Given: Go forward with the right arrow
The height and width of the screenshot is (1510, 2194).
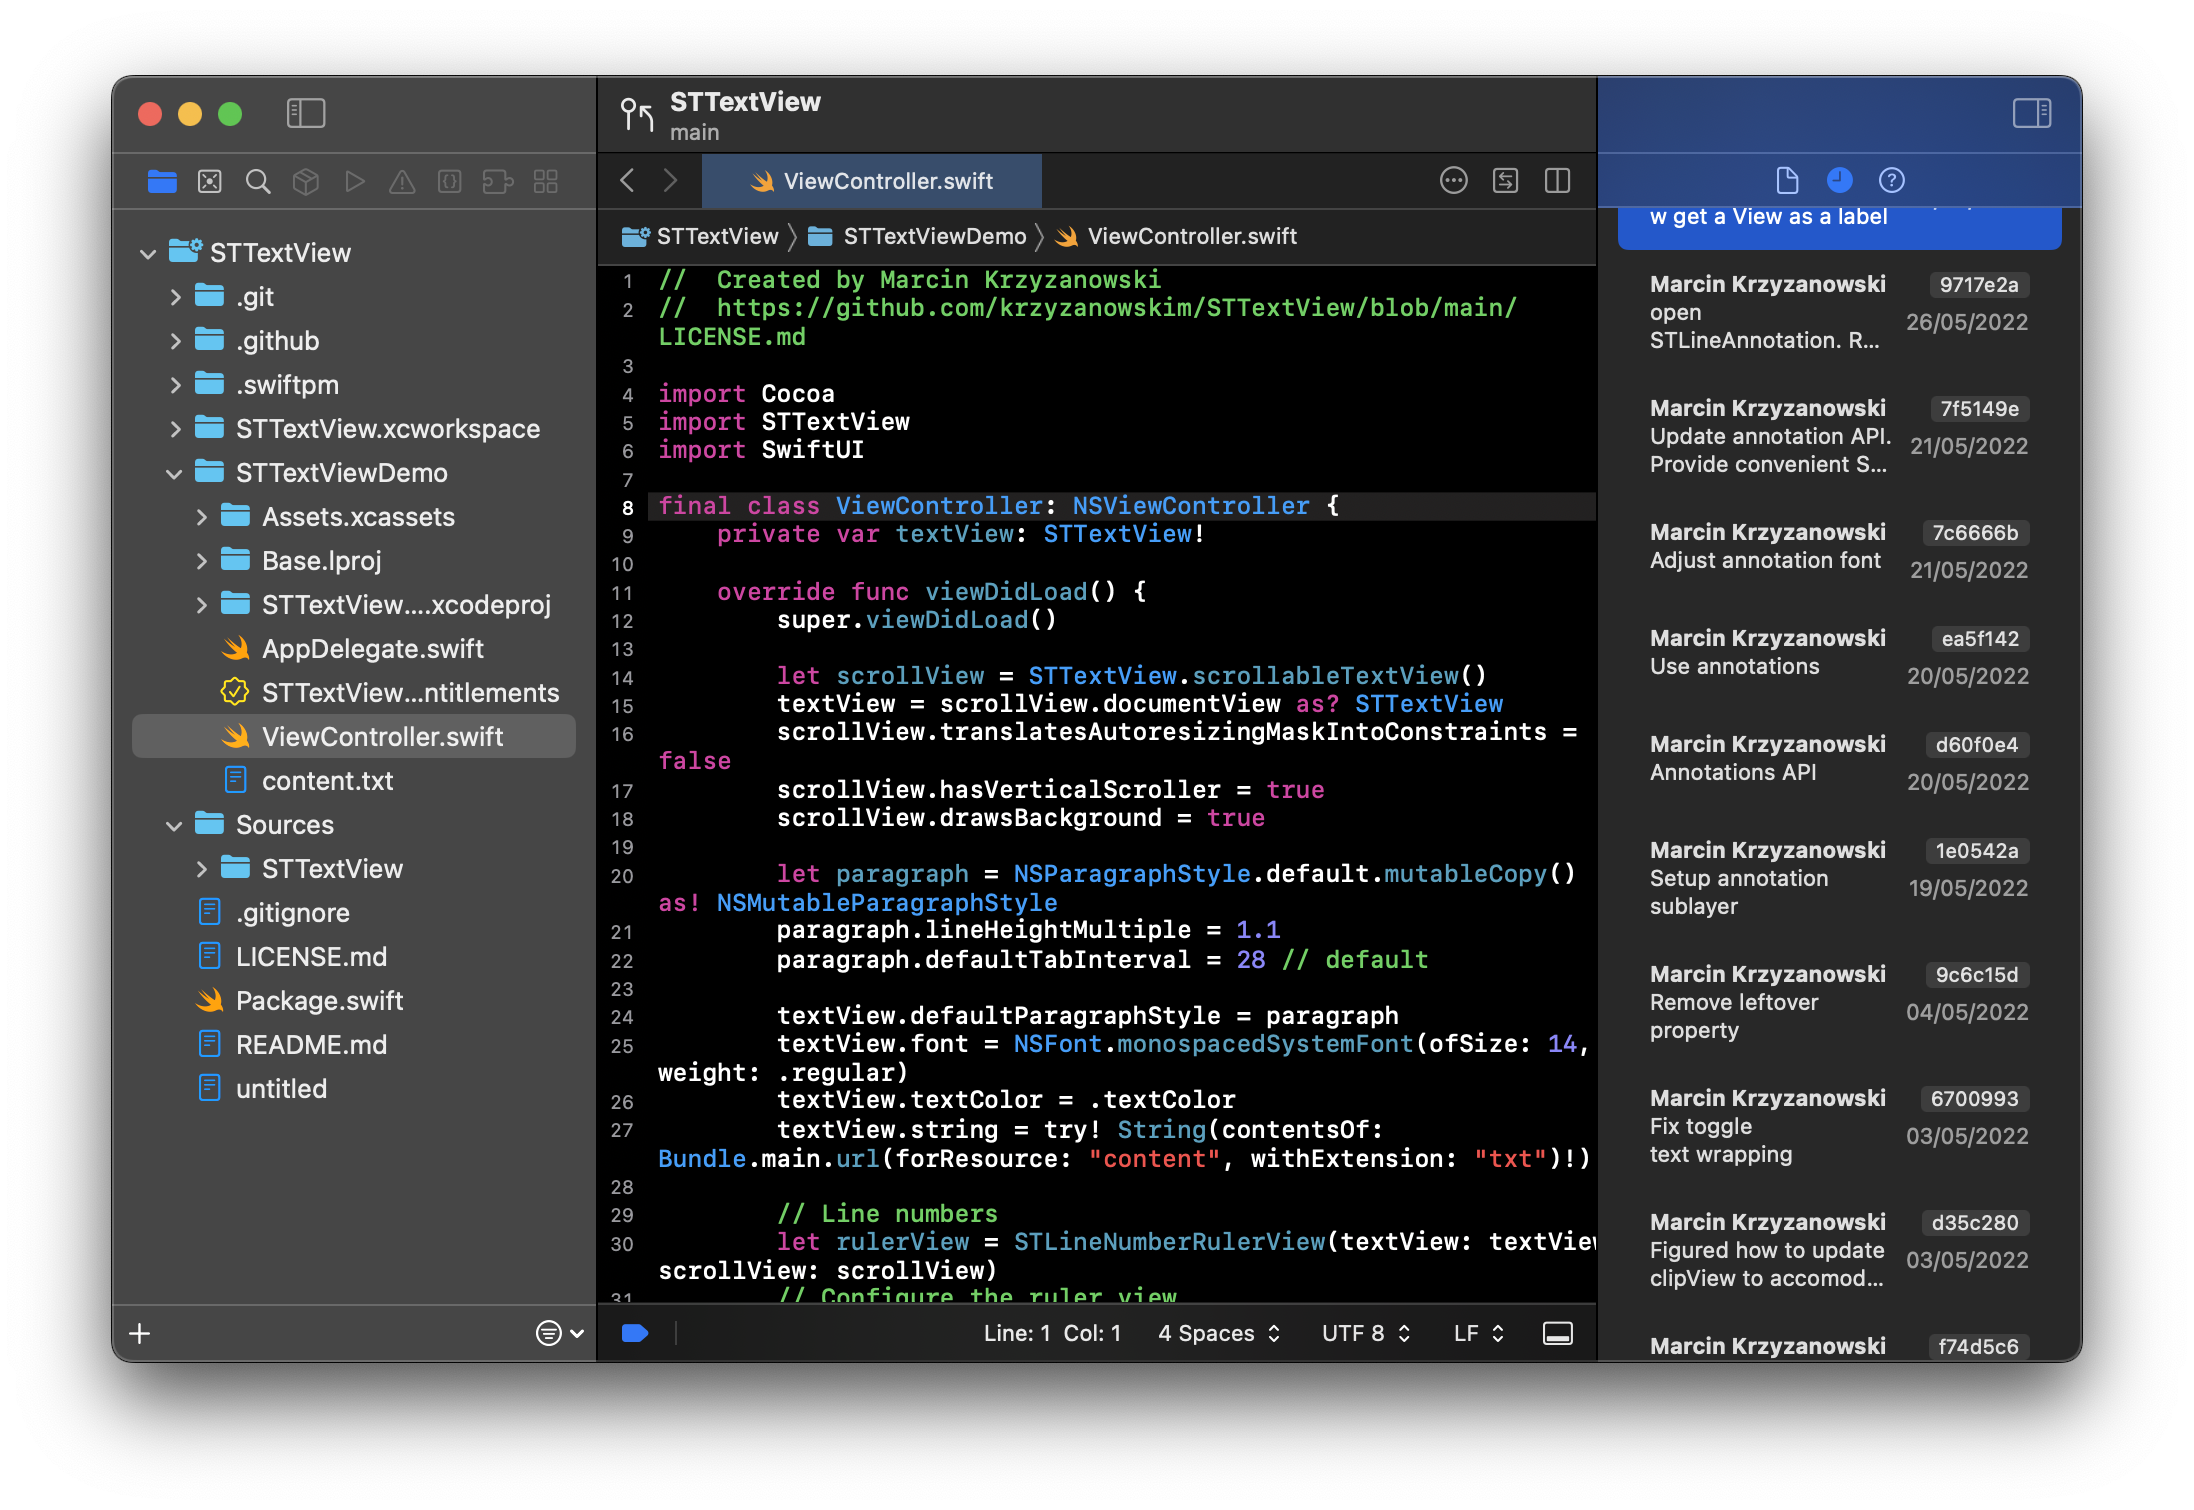Looking at the screenshot, I should [x=670, y=180].
